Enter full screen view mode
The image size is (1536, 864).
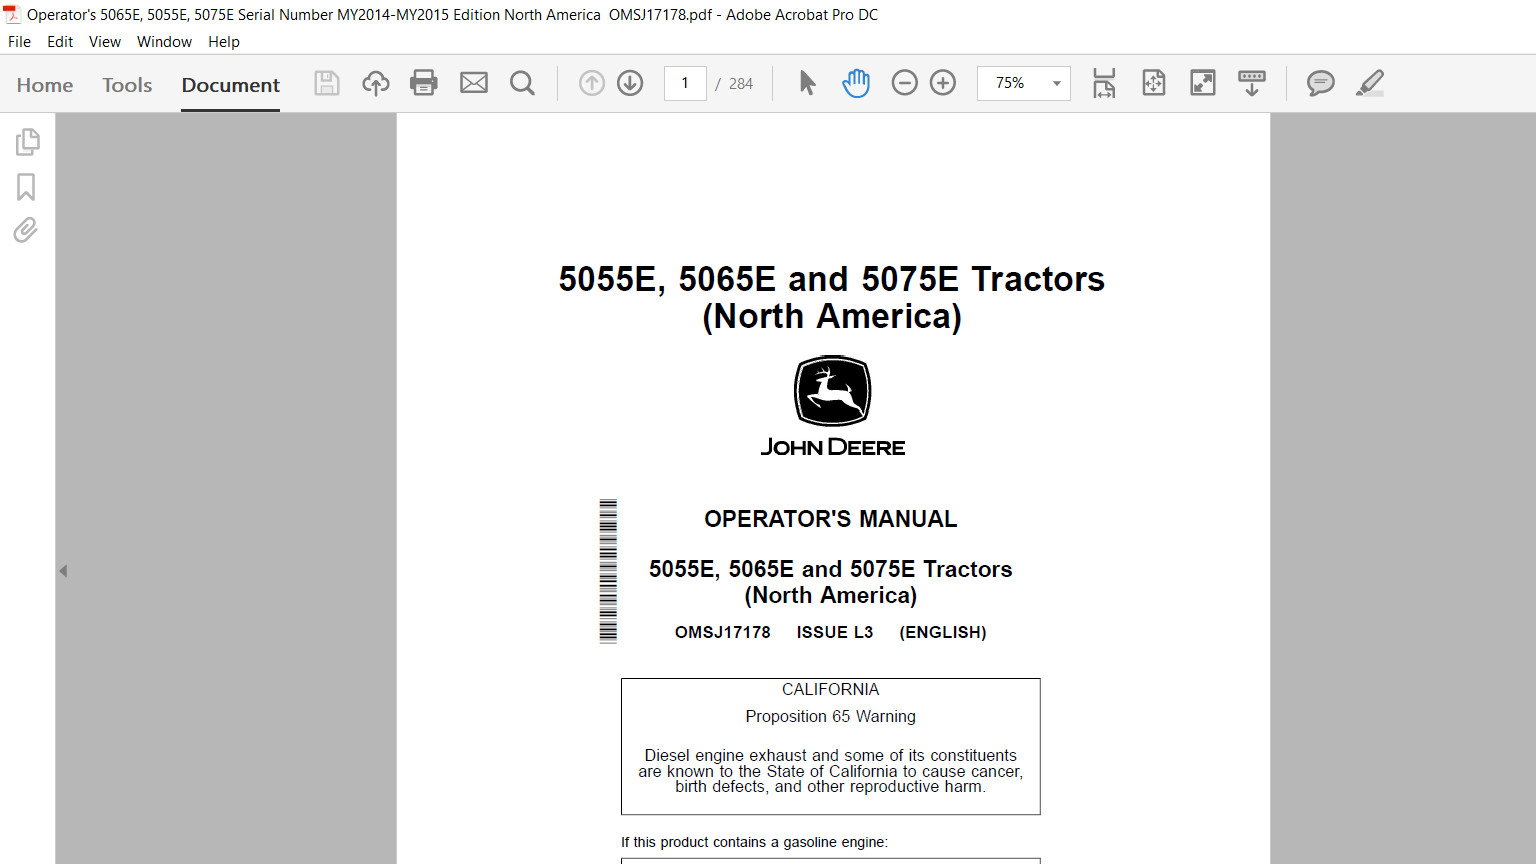[1203, 83]
